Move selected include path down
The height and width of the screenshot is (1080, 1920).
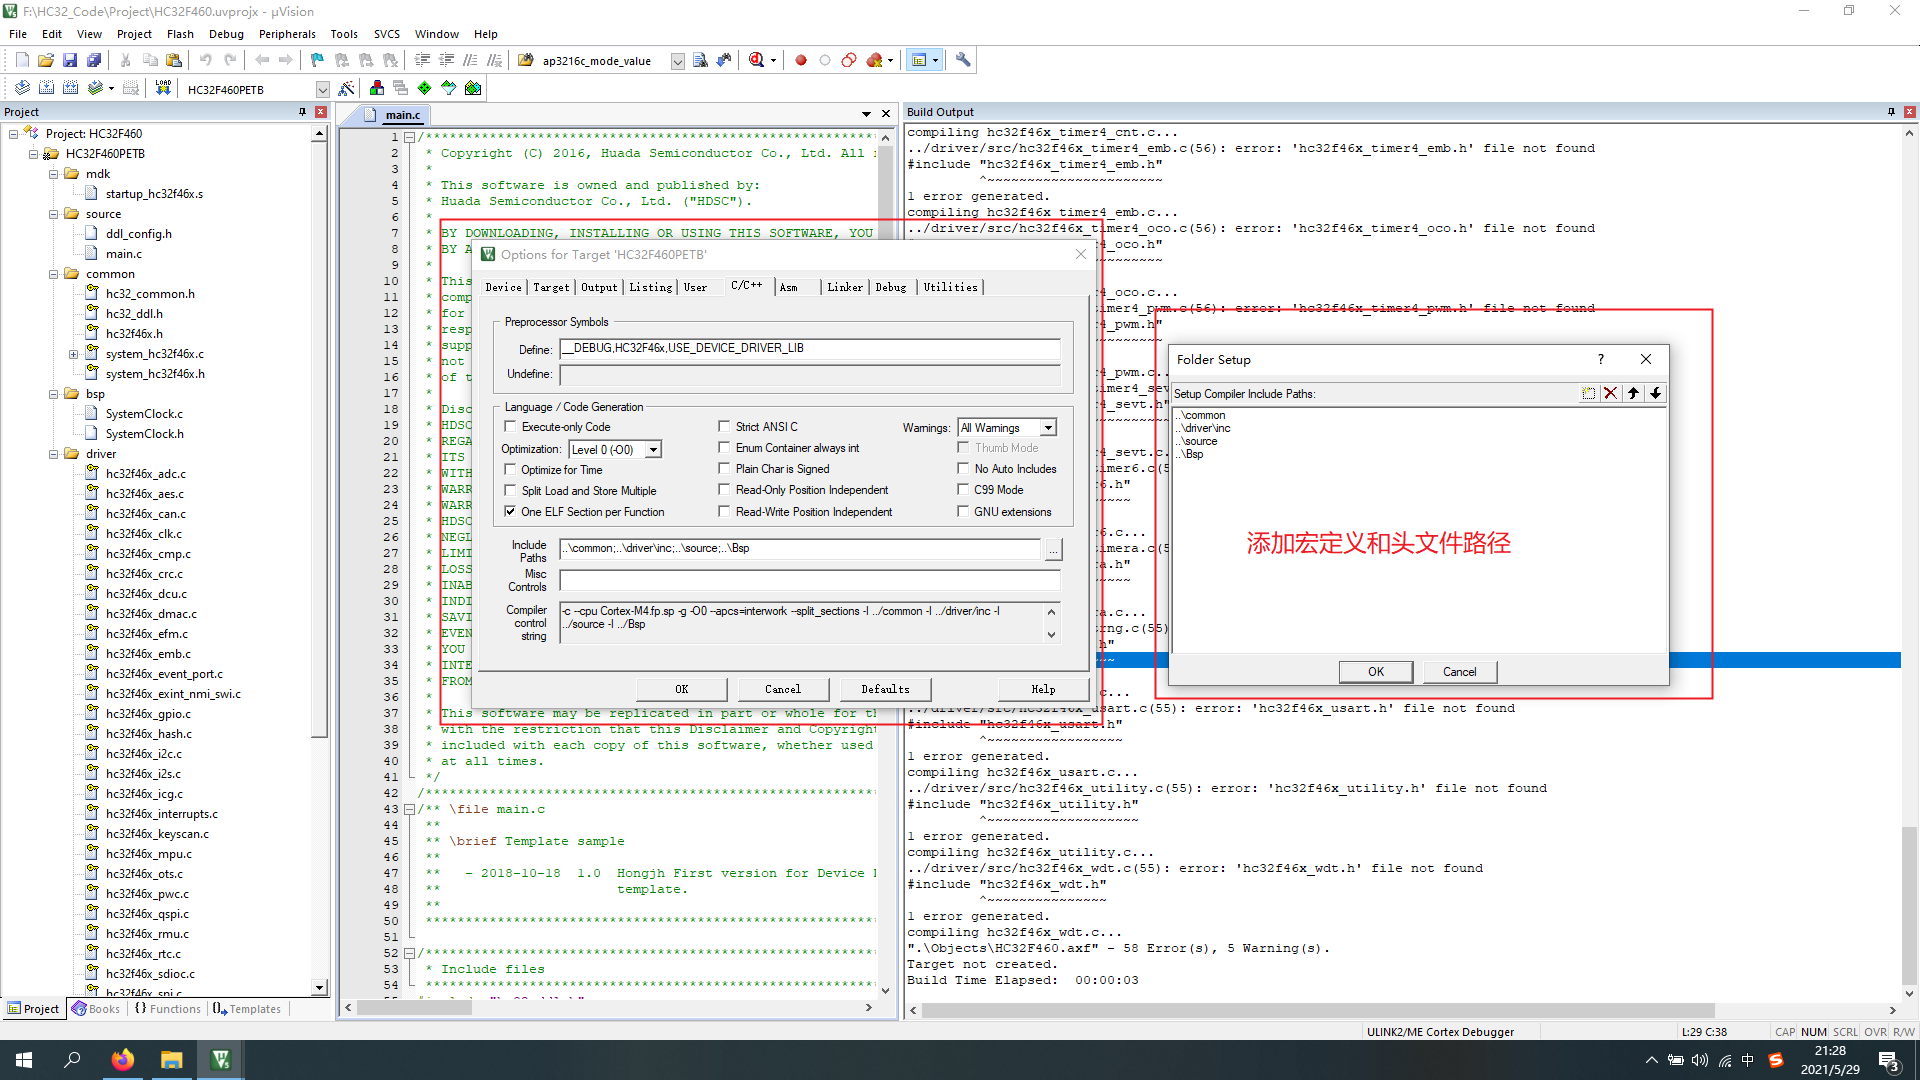1656,394
